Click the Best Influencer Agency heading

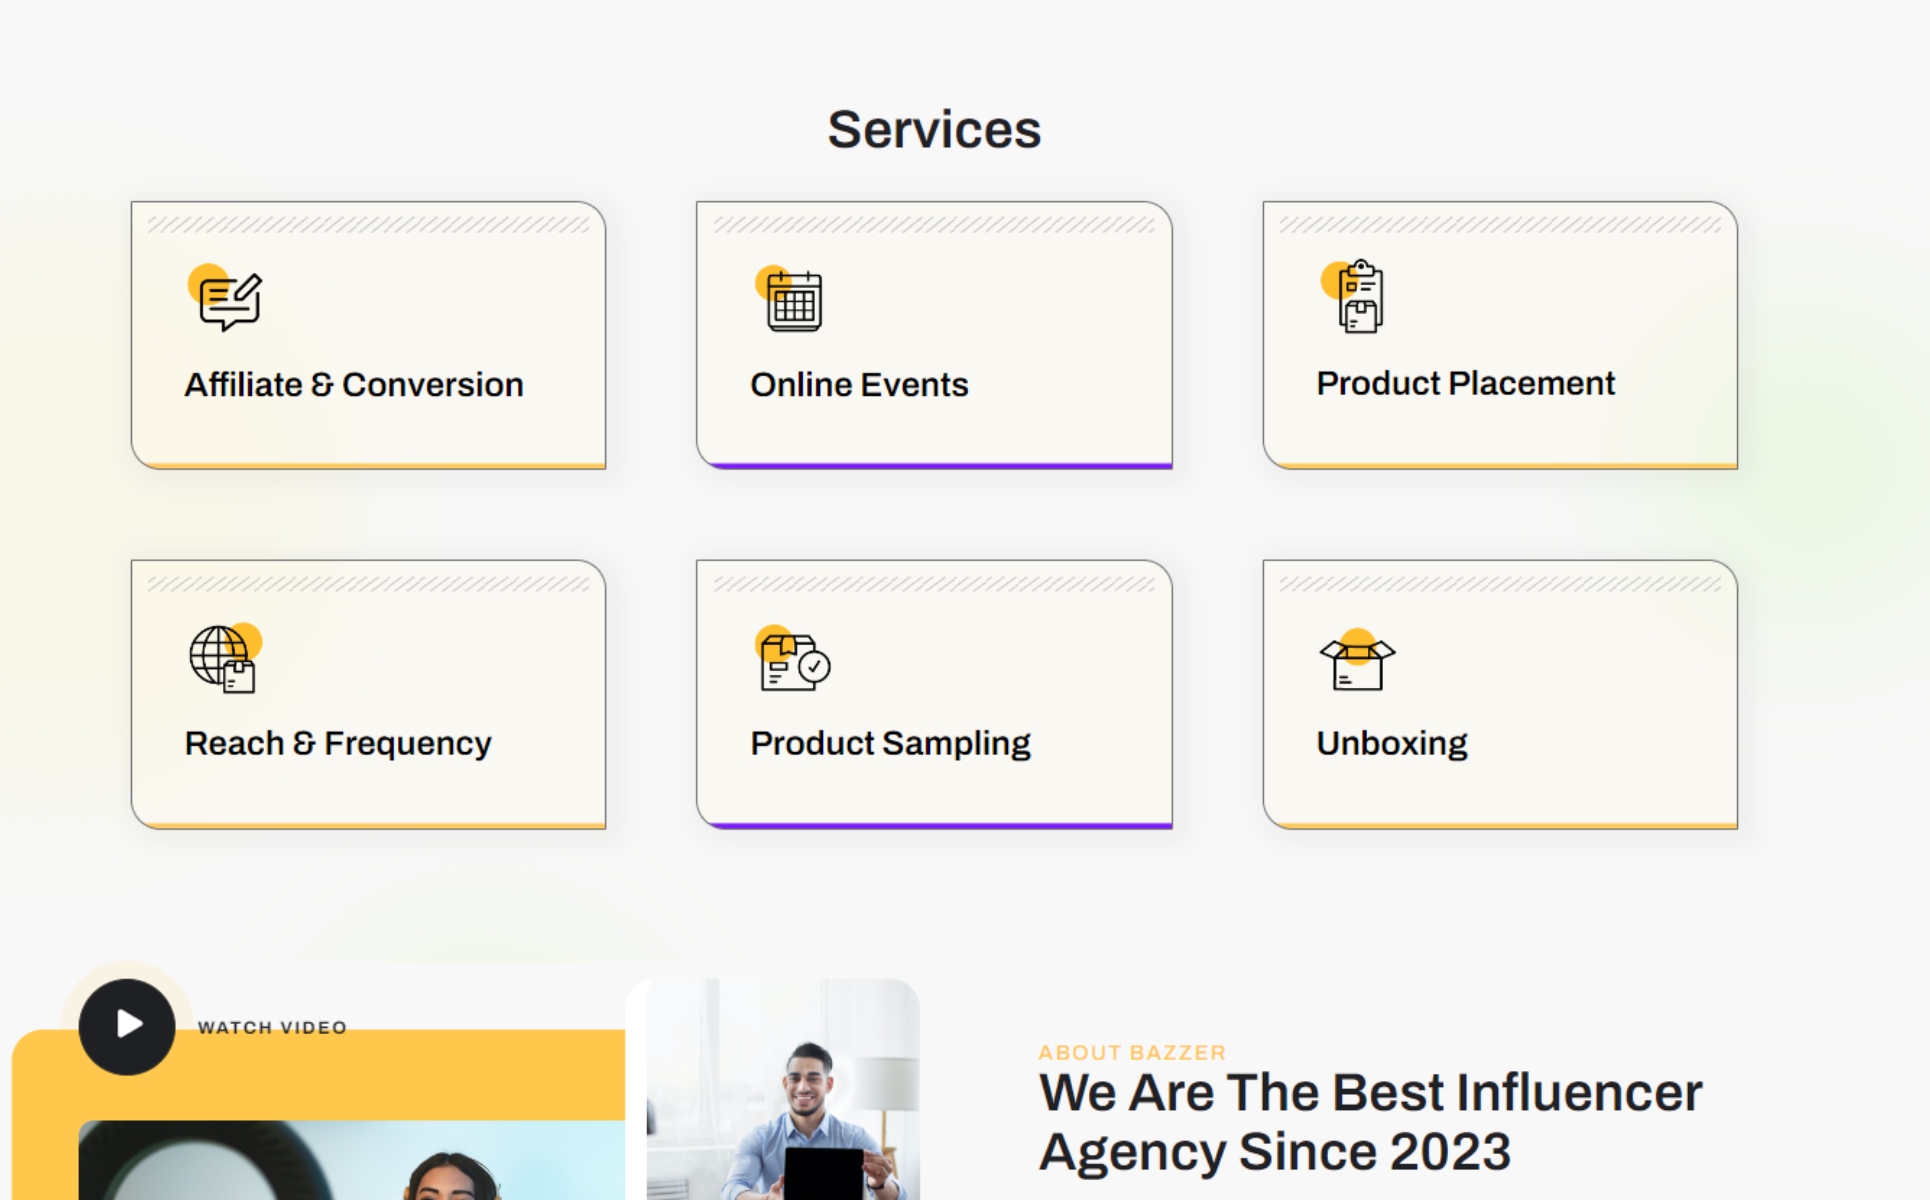[1370, 1122]
